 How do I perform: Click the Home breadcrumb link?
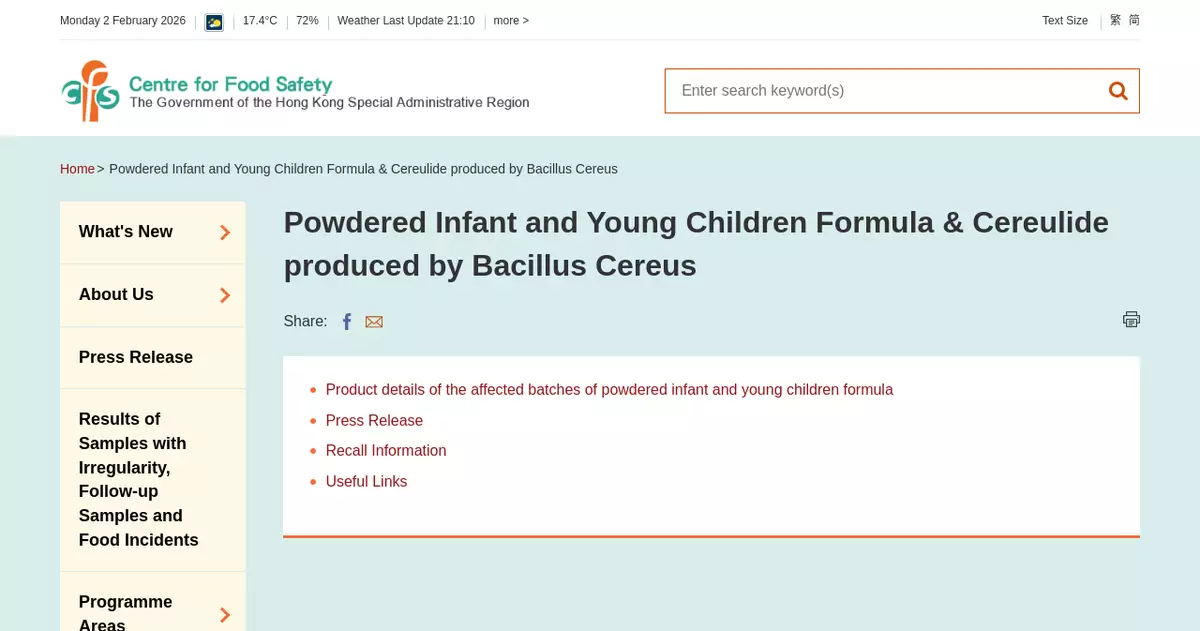77,169
